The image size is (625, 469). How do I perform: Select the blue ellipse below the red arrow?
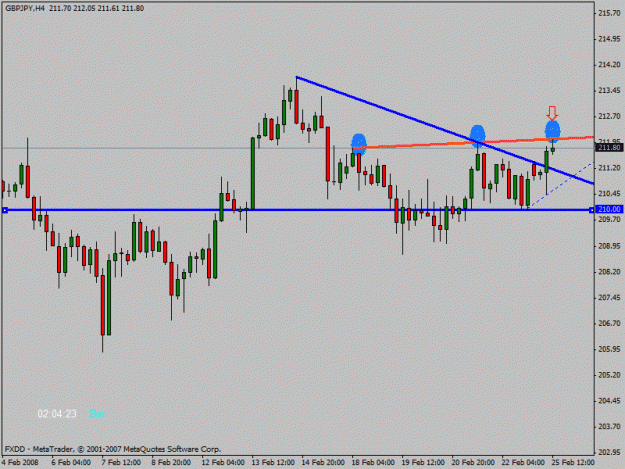tap(553, 131)
